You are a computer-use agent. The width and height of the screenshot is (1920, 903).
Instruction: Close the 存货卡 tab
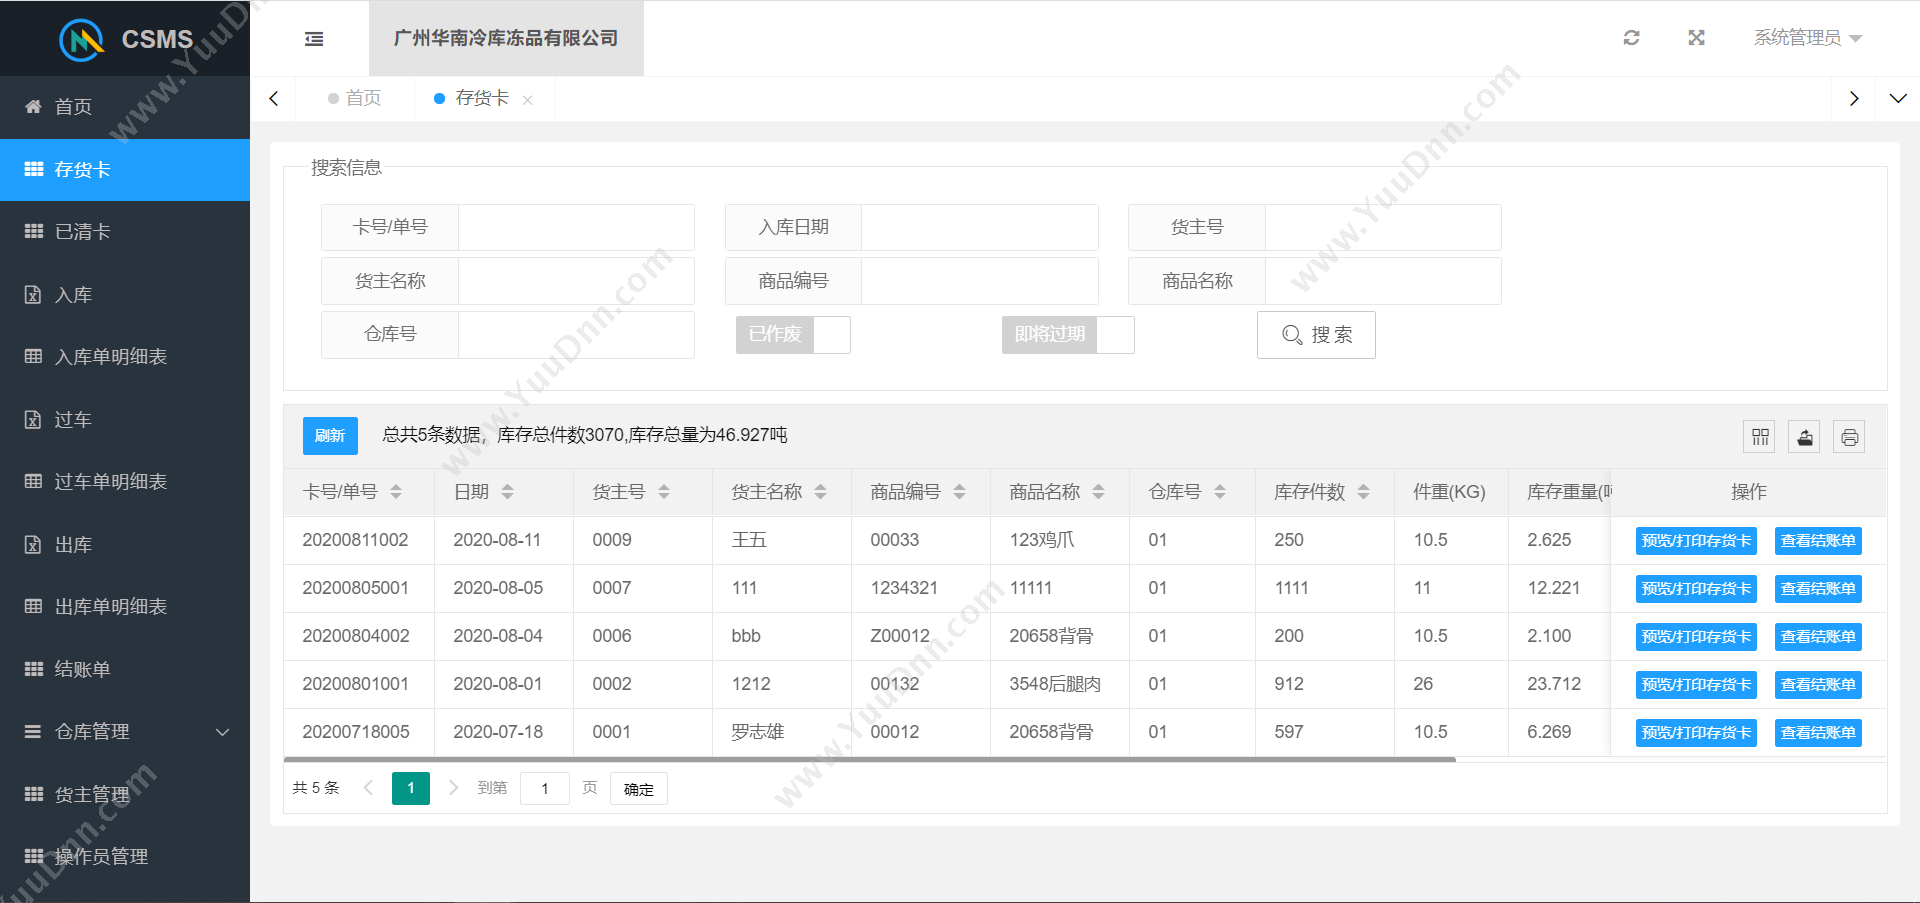point(527,100)
